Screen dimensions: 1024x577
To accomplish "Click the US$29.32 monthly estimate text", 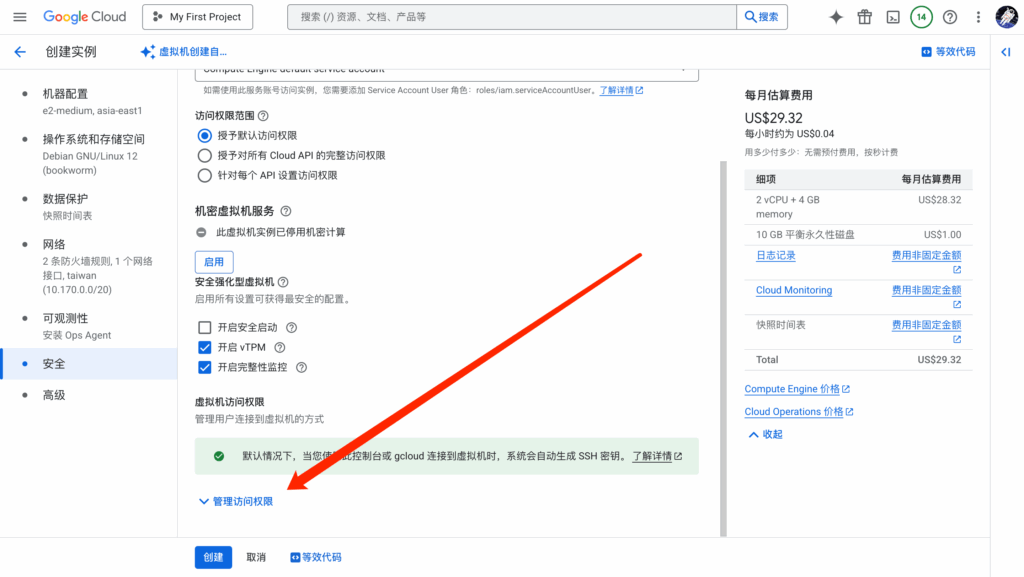I will click(773, 118).
